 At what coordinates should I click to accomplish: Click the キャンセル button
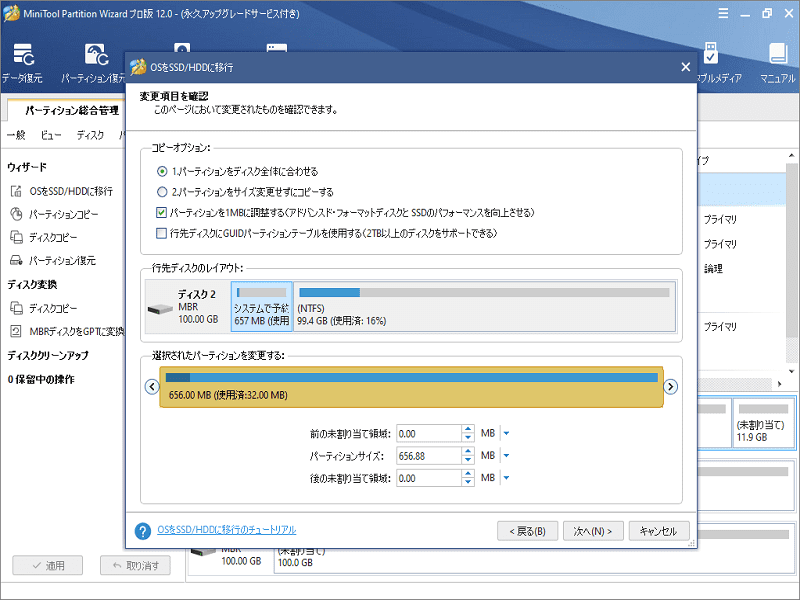(659, 531)
